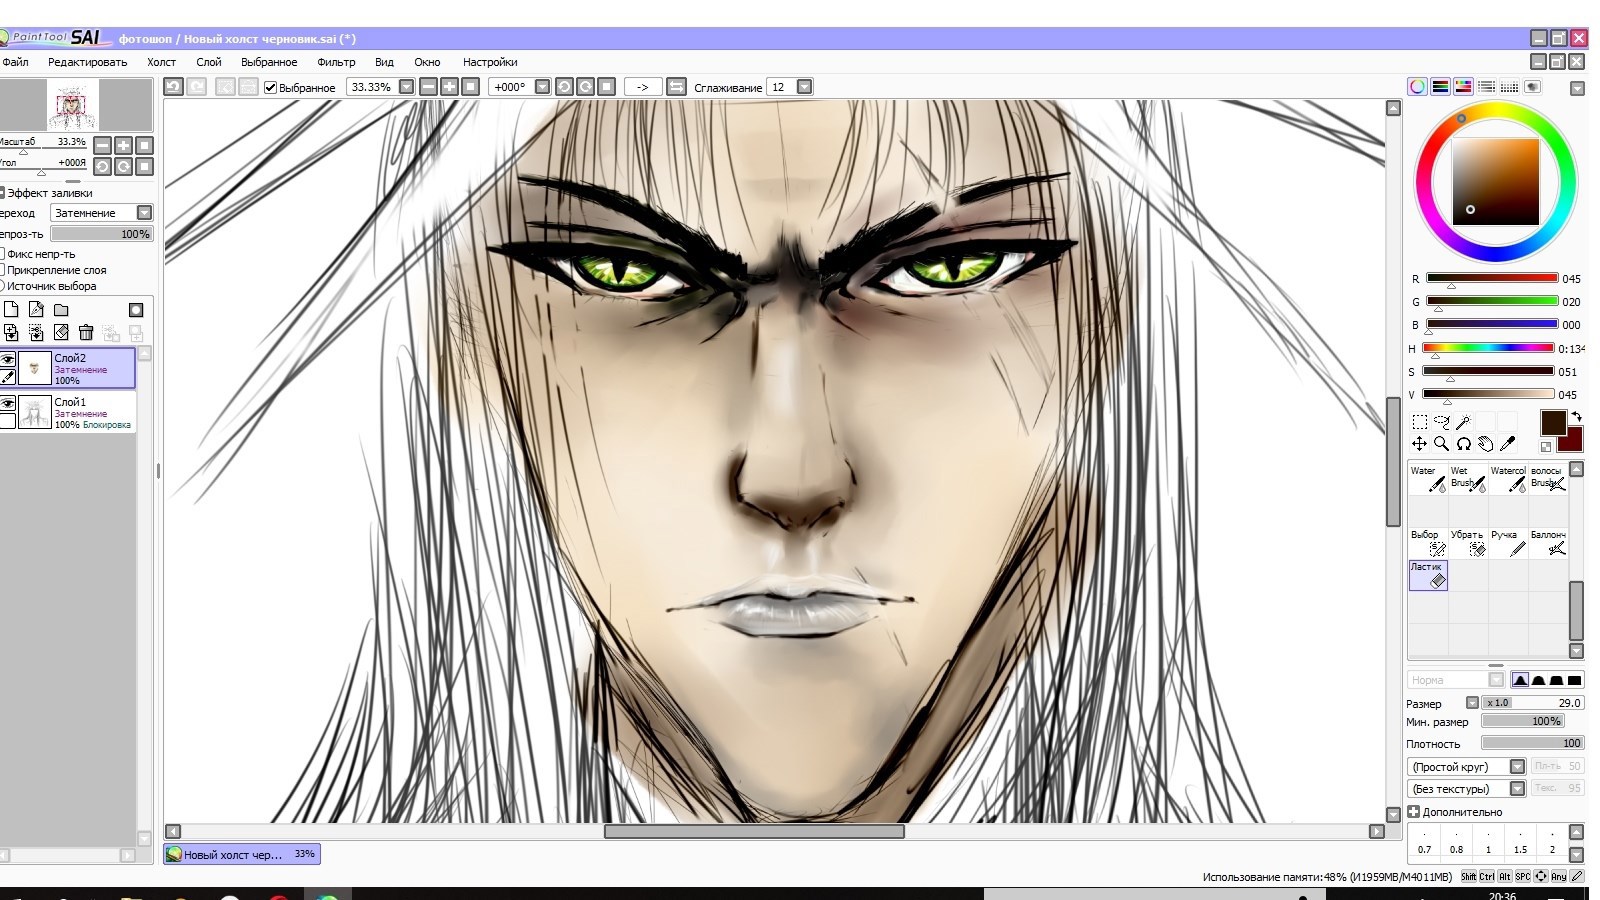Open the Размер multiplier dropdown
Image resolution: width=1600 pixels, height=900 pixels.
point(1472,703)
